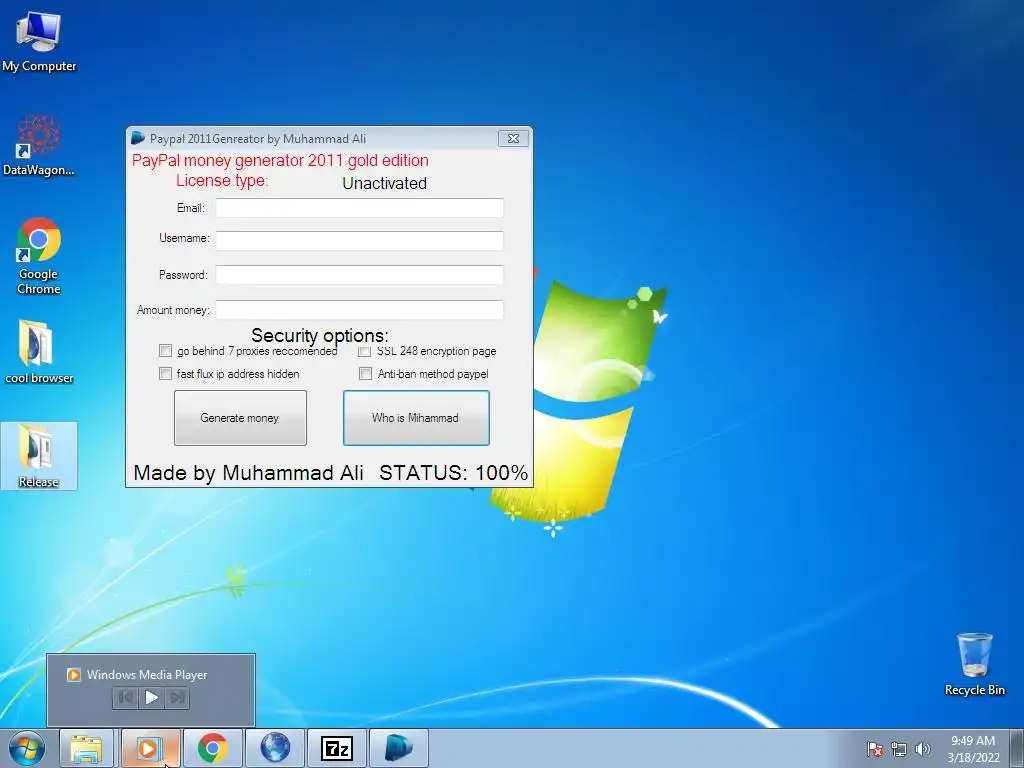Open the My Computer desktop icon
This screenshot has height=768, width=1024.
tap(39, 41)
